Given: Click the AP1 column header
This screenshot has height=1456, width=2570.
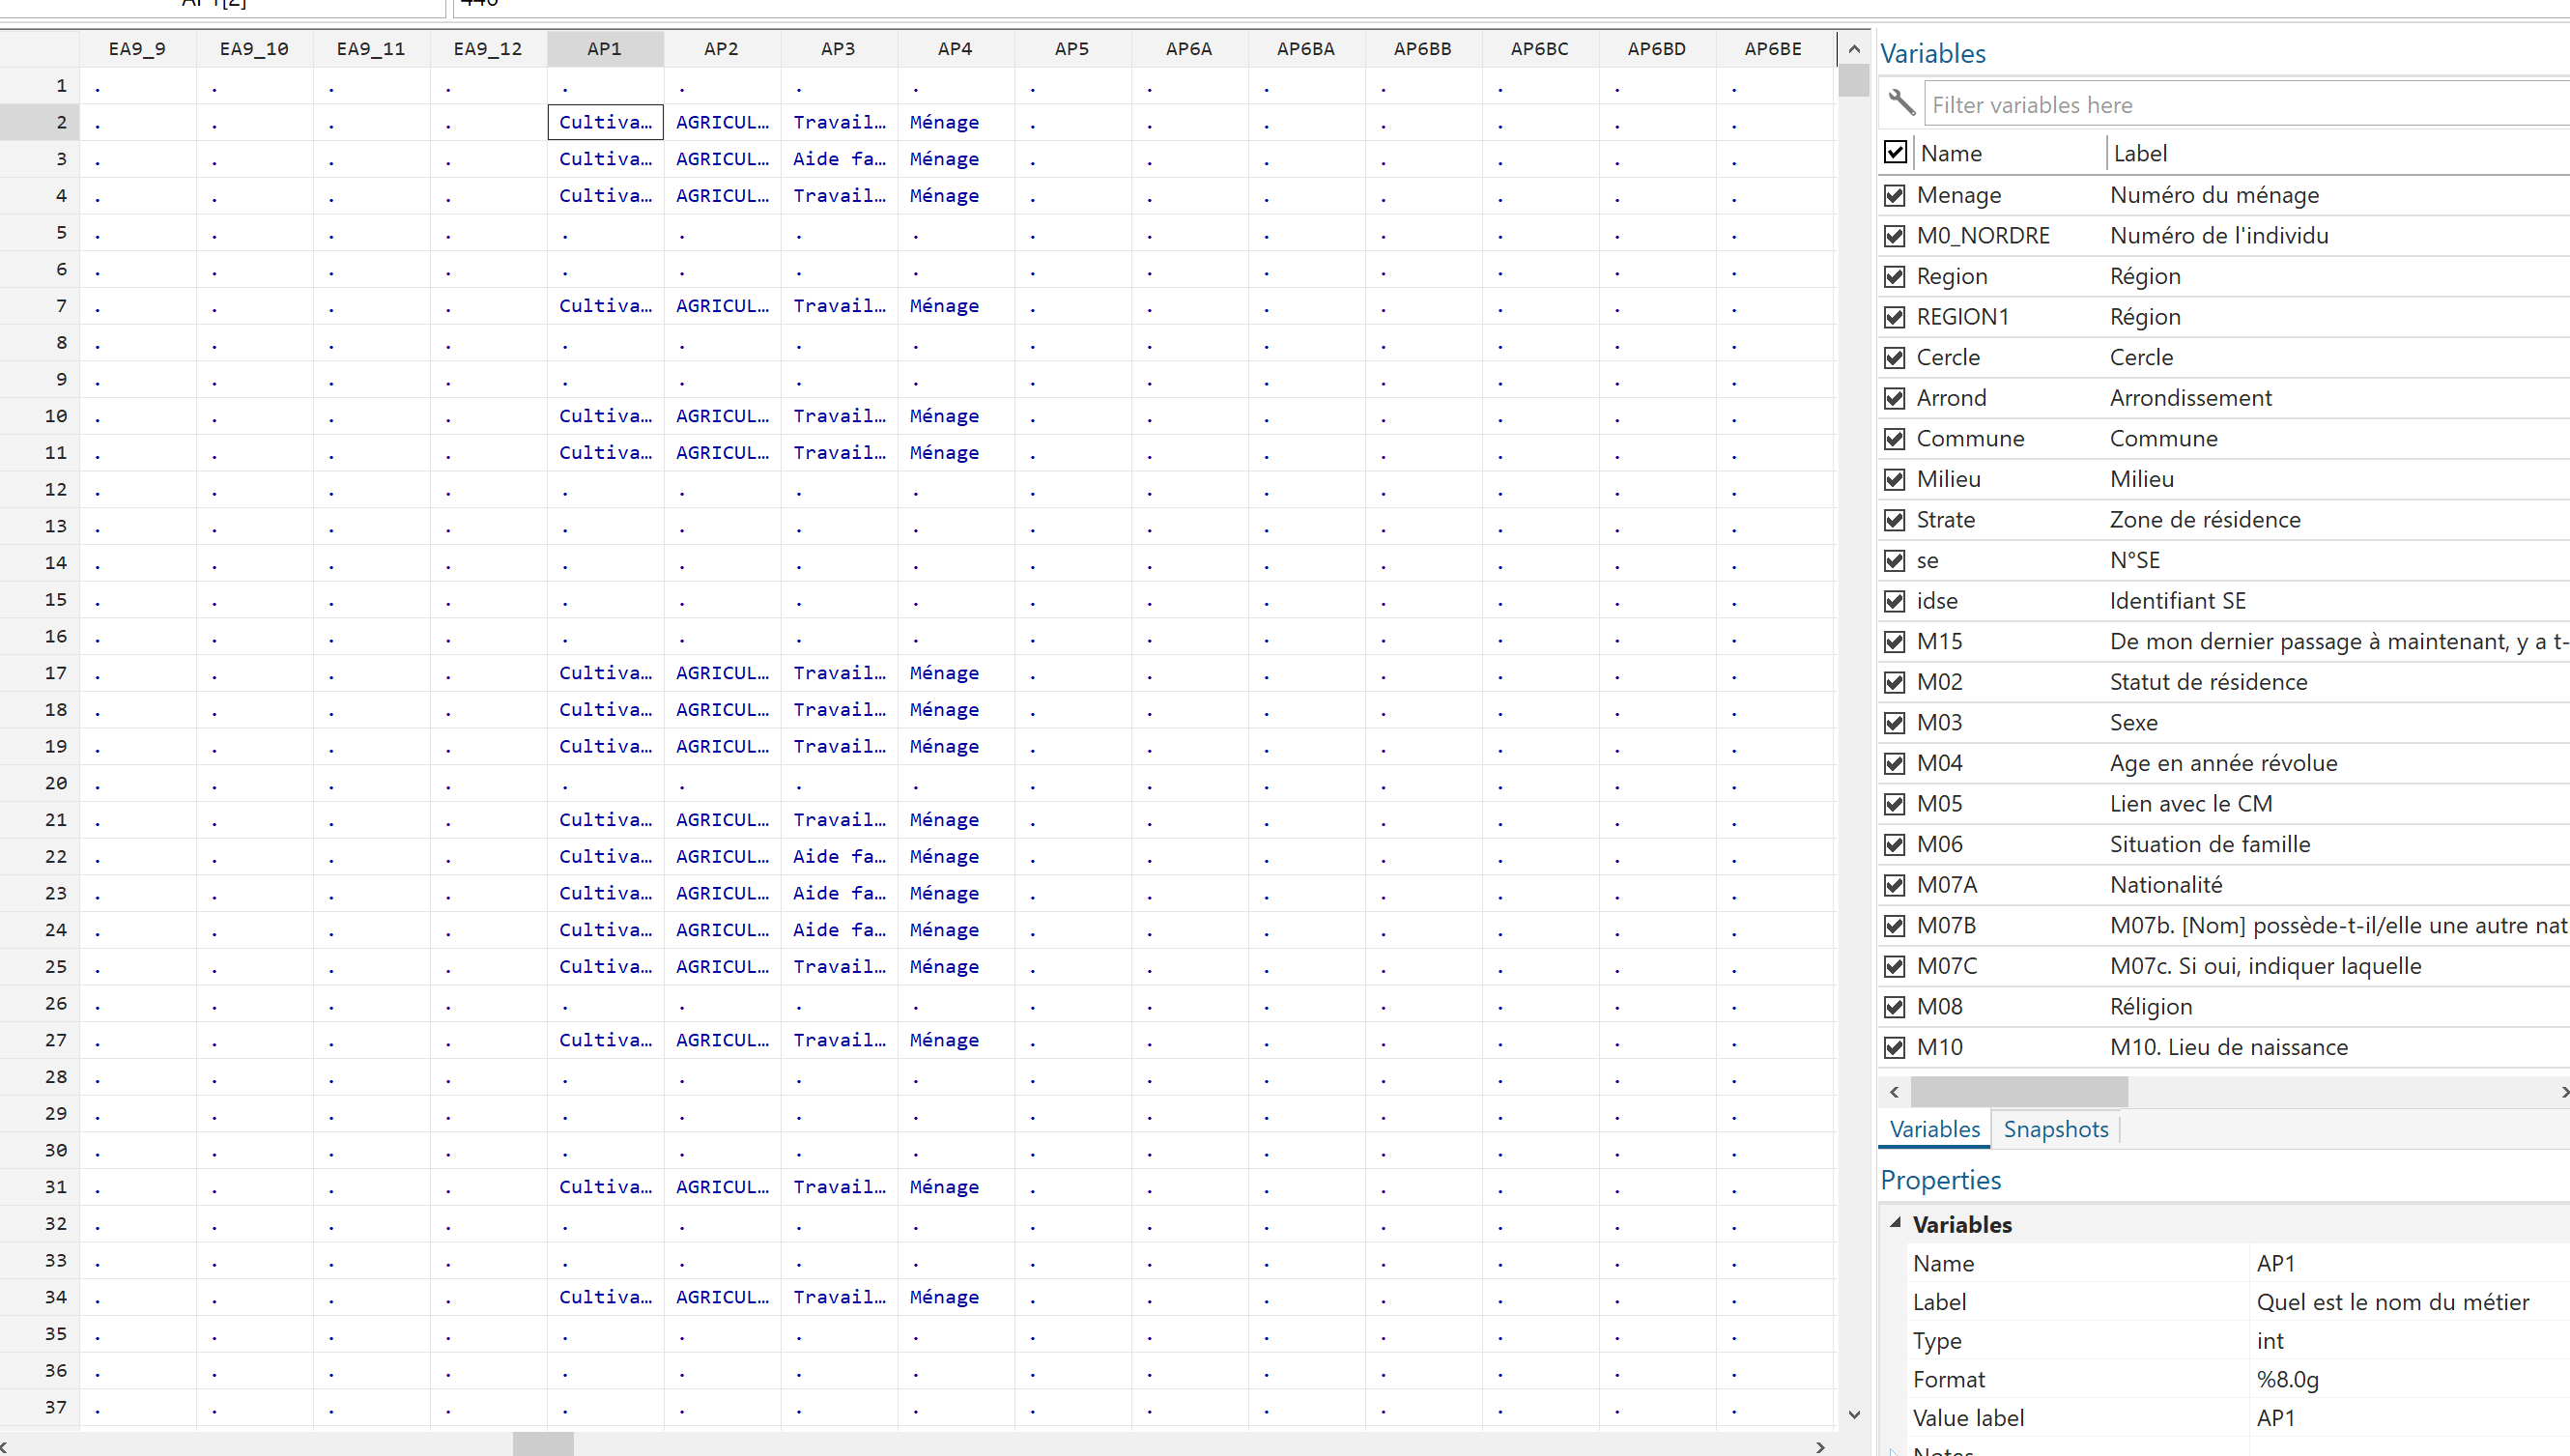Looking at the screenshot, I should [604, 48].
